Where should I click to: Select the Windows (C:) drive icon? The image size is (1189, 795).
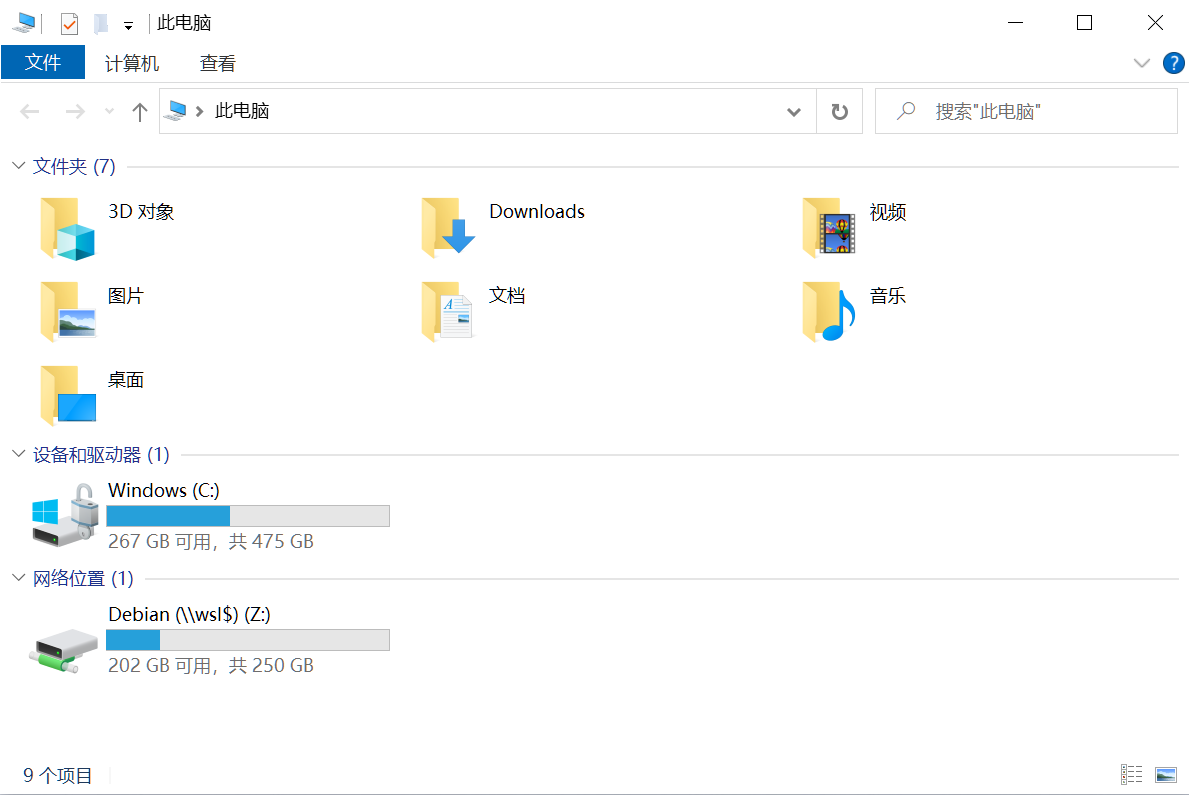65,516
